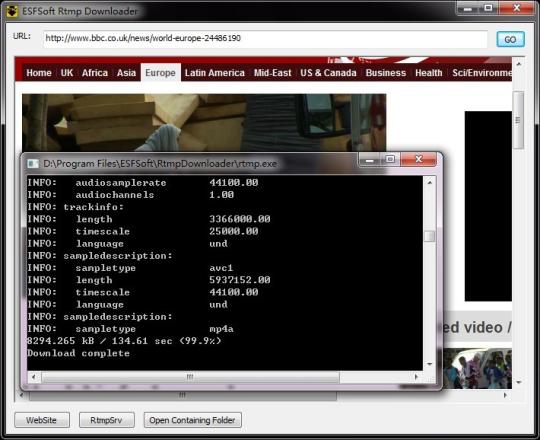Open the Latin America tab
The height and width of the screenshot is (440, 540).
point(215,73)
